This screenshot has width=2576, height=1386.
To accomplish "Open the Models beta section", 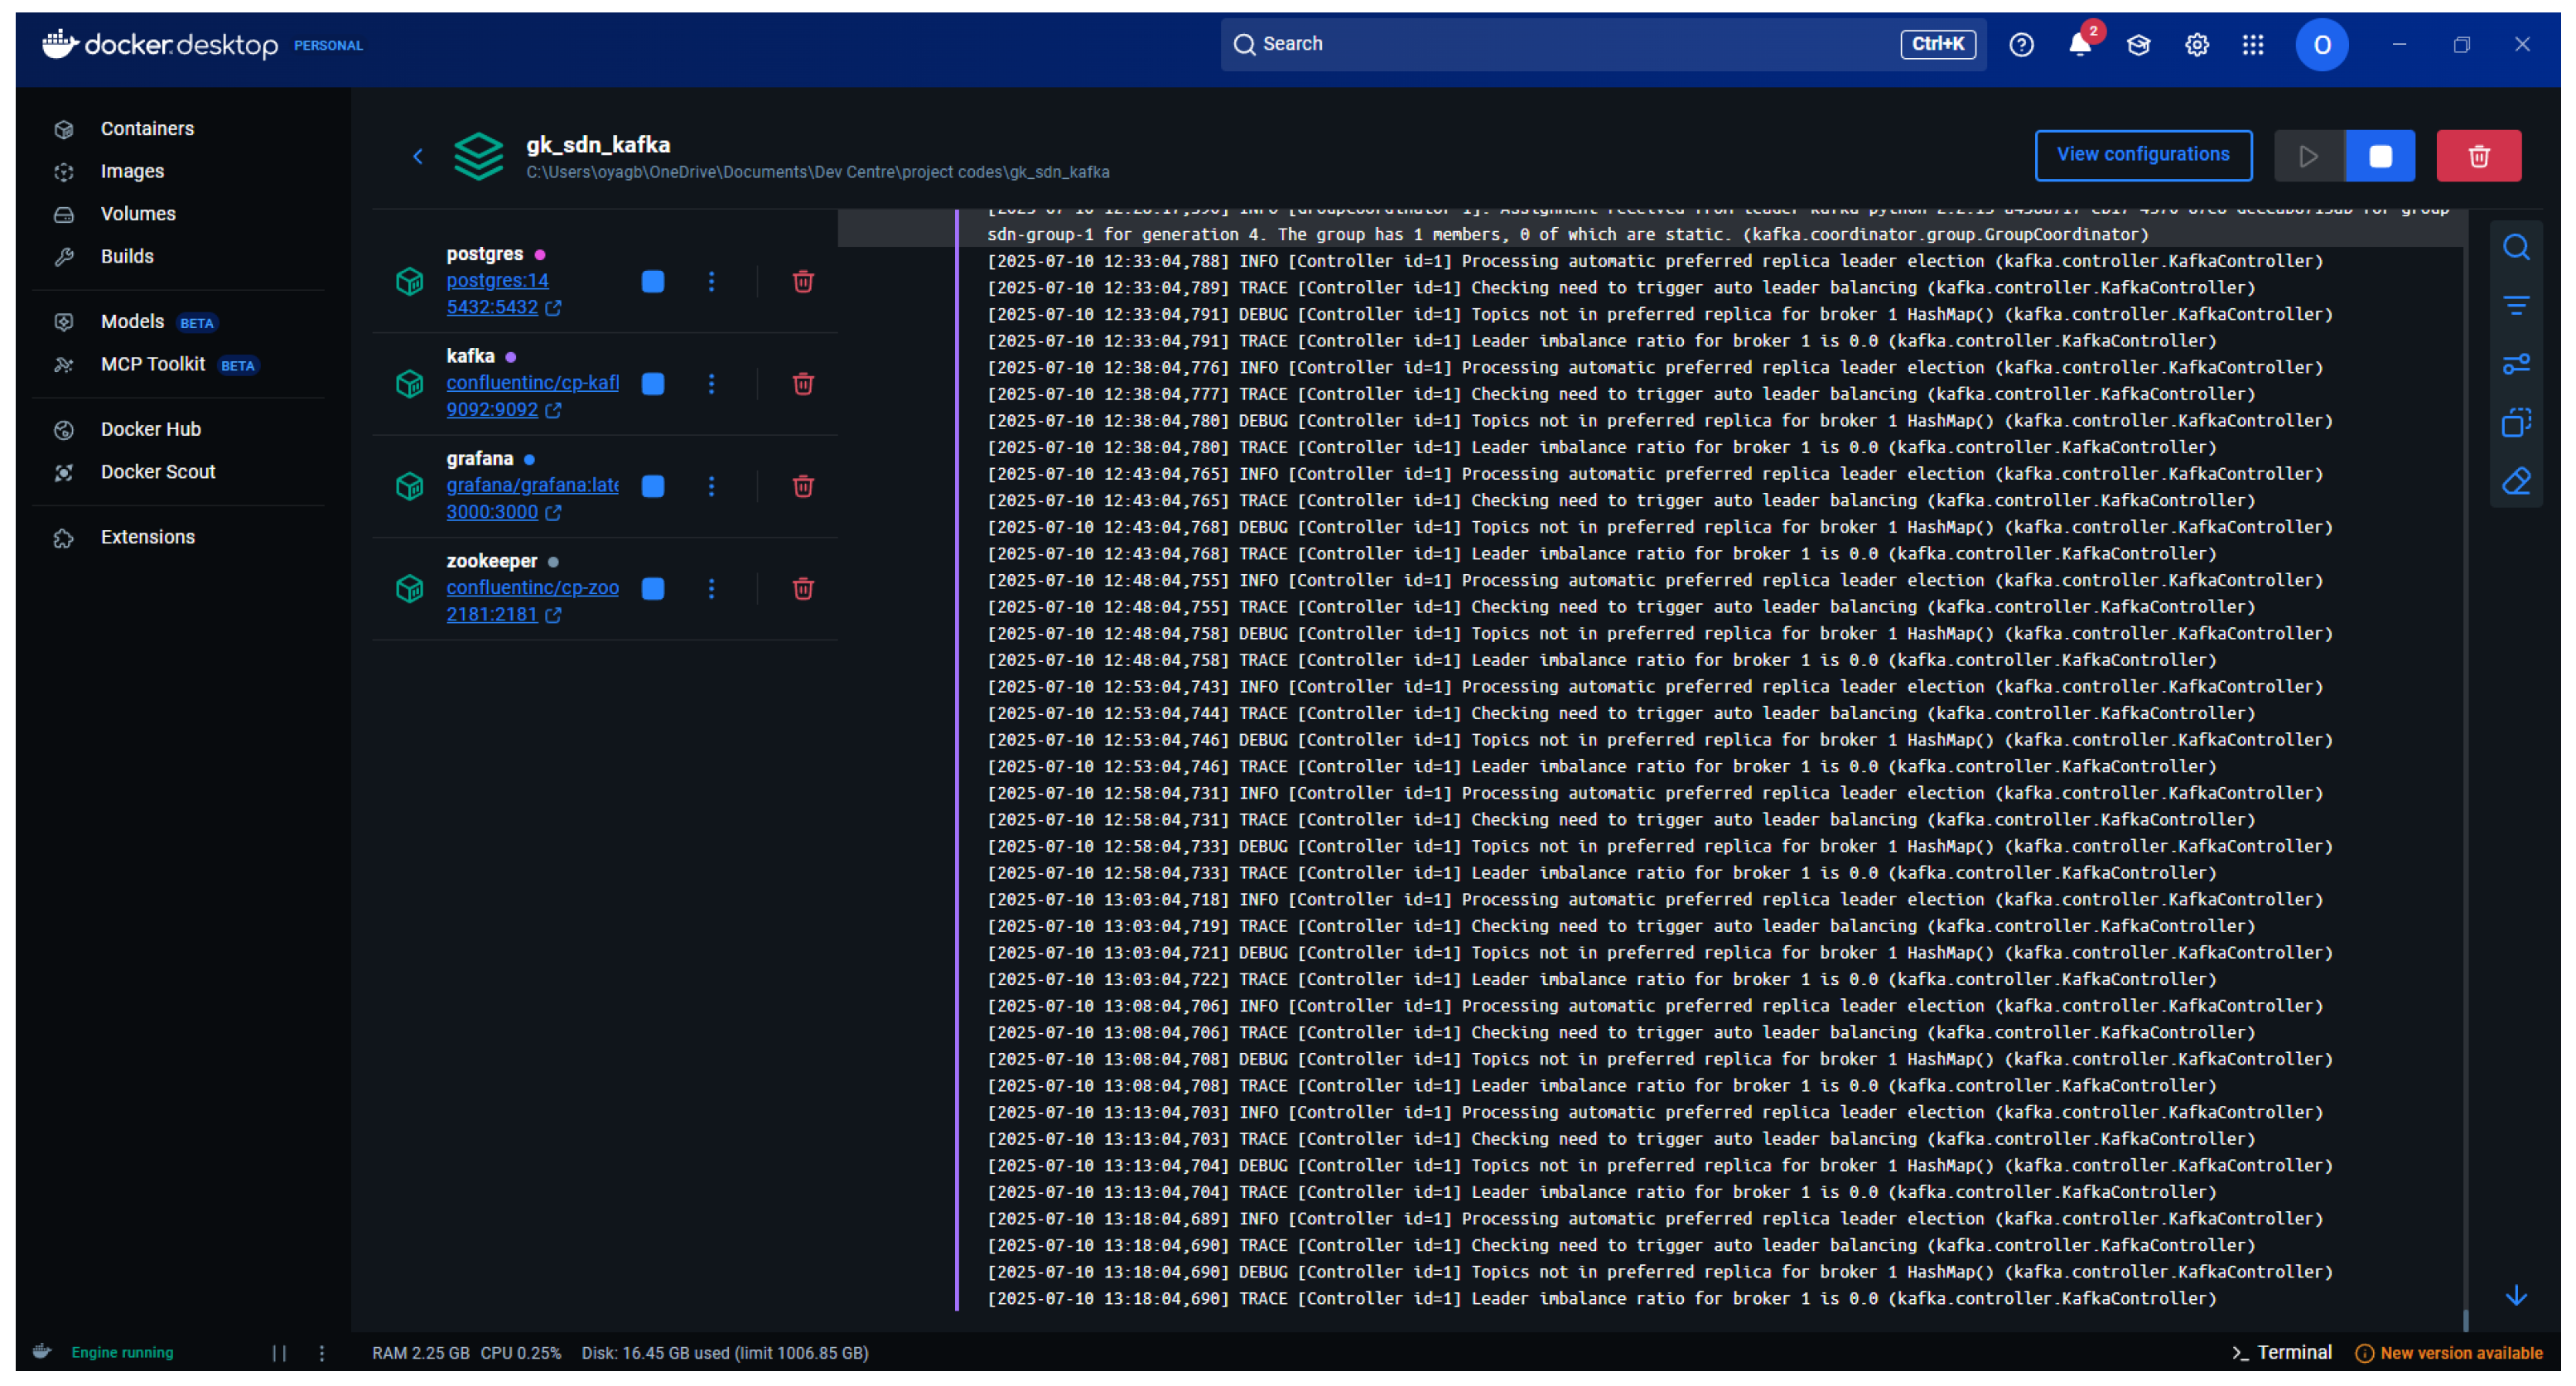I will pos(132,322).
